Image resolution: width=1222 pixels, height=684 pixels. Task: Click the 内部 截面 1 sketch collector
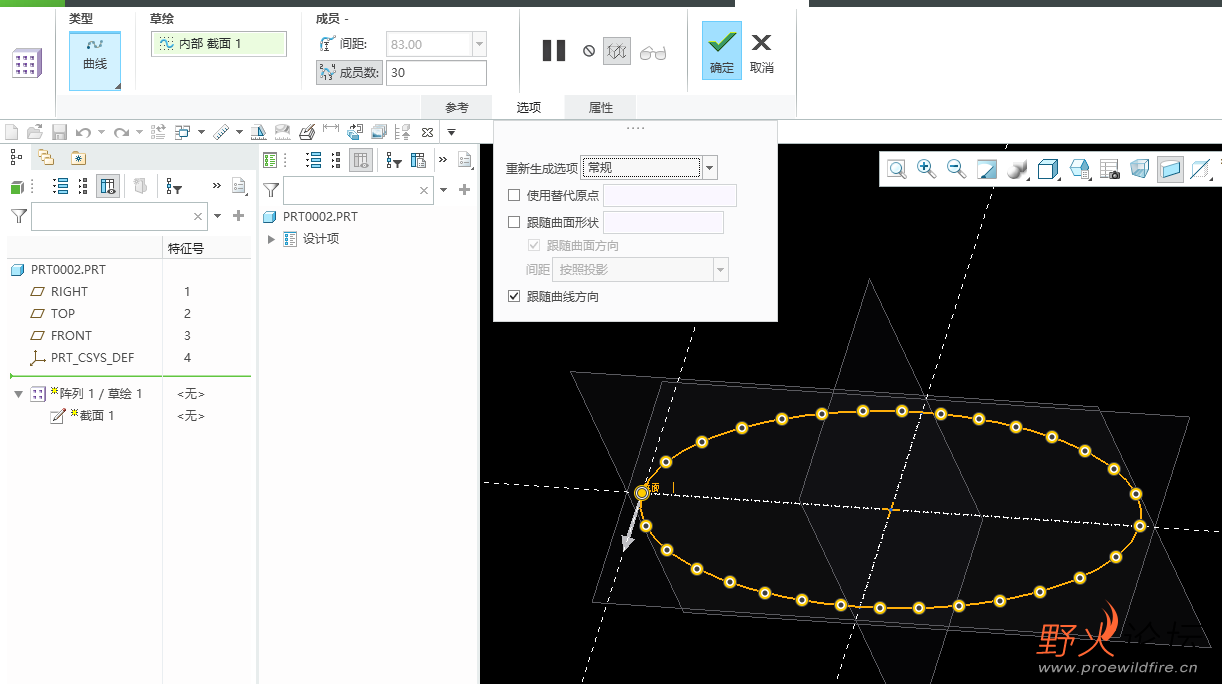(x=219, y=44)
